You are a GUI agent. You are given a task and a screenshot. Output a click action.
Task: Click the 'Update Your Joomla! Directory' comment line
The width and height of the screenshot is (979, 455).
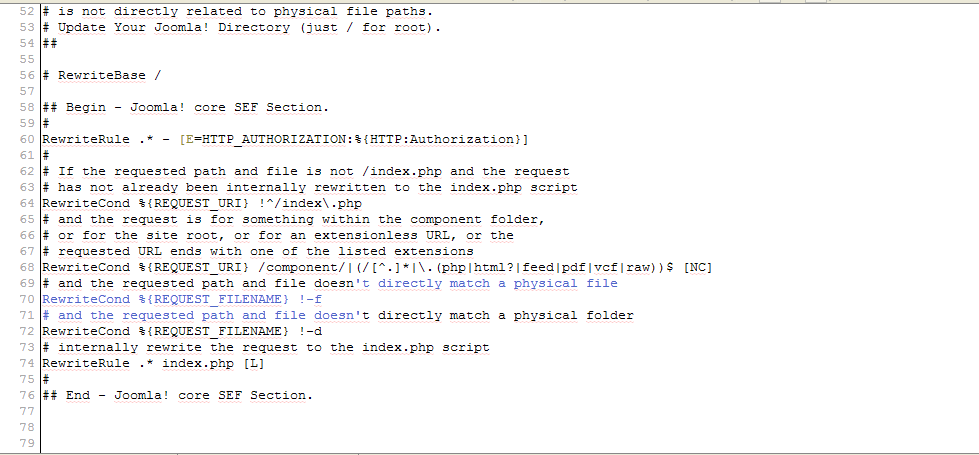click(242, 27)
